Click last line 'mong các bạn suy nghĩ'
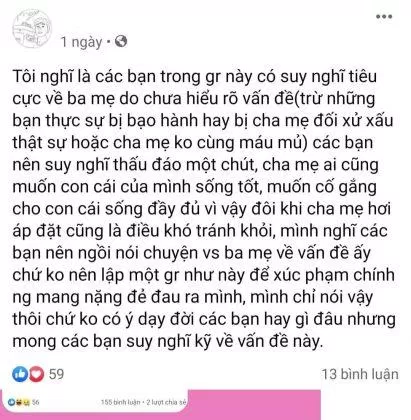 pos(168,342)
